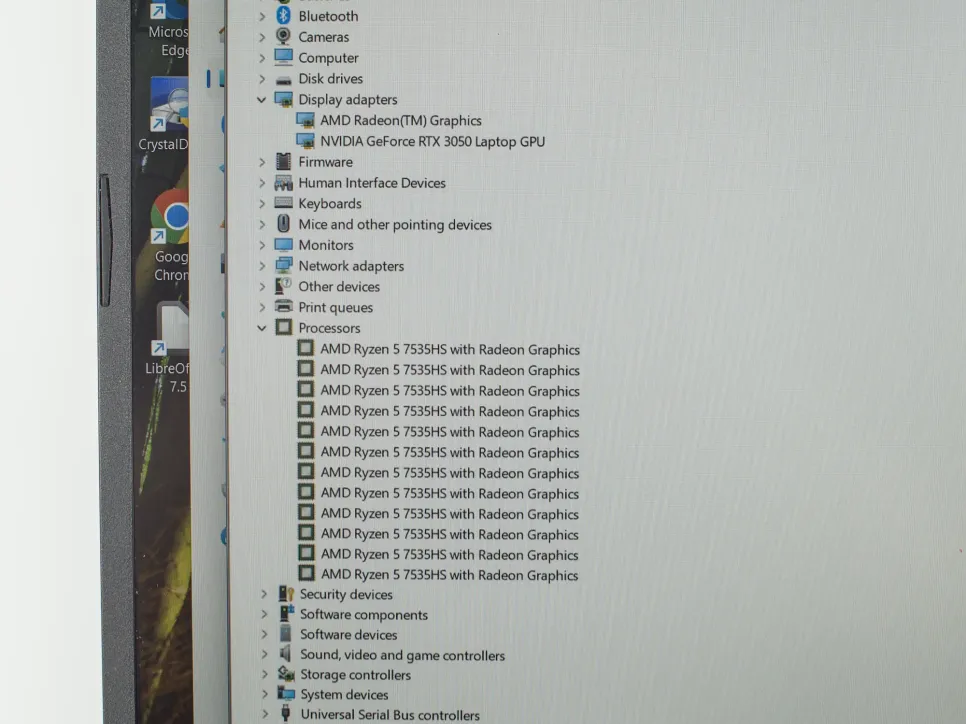Click the Security devices icon
966x724 pixels.
[286, 594]
